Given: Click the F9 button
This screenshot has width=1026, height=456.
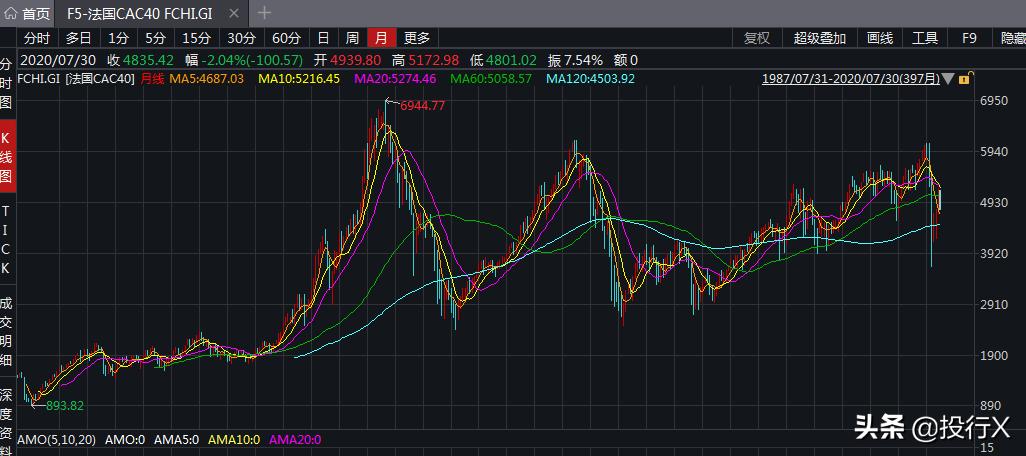Looking at the screenshot, I should click(x=969, y=38).
